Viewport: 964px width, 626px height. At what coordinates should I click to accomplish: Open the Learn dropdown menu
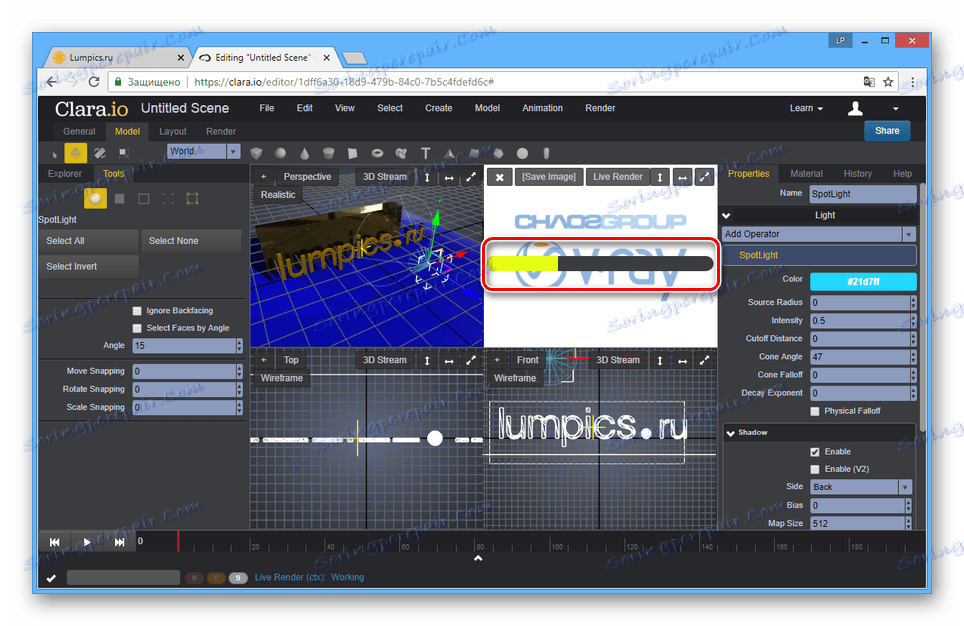[806, 108]
